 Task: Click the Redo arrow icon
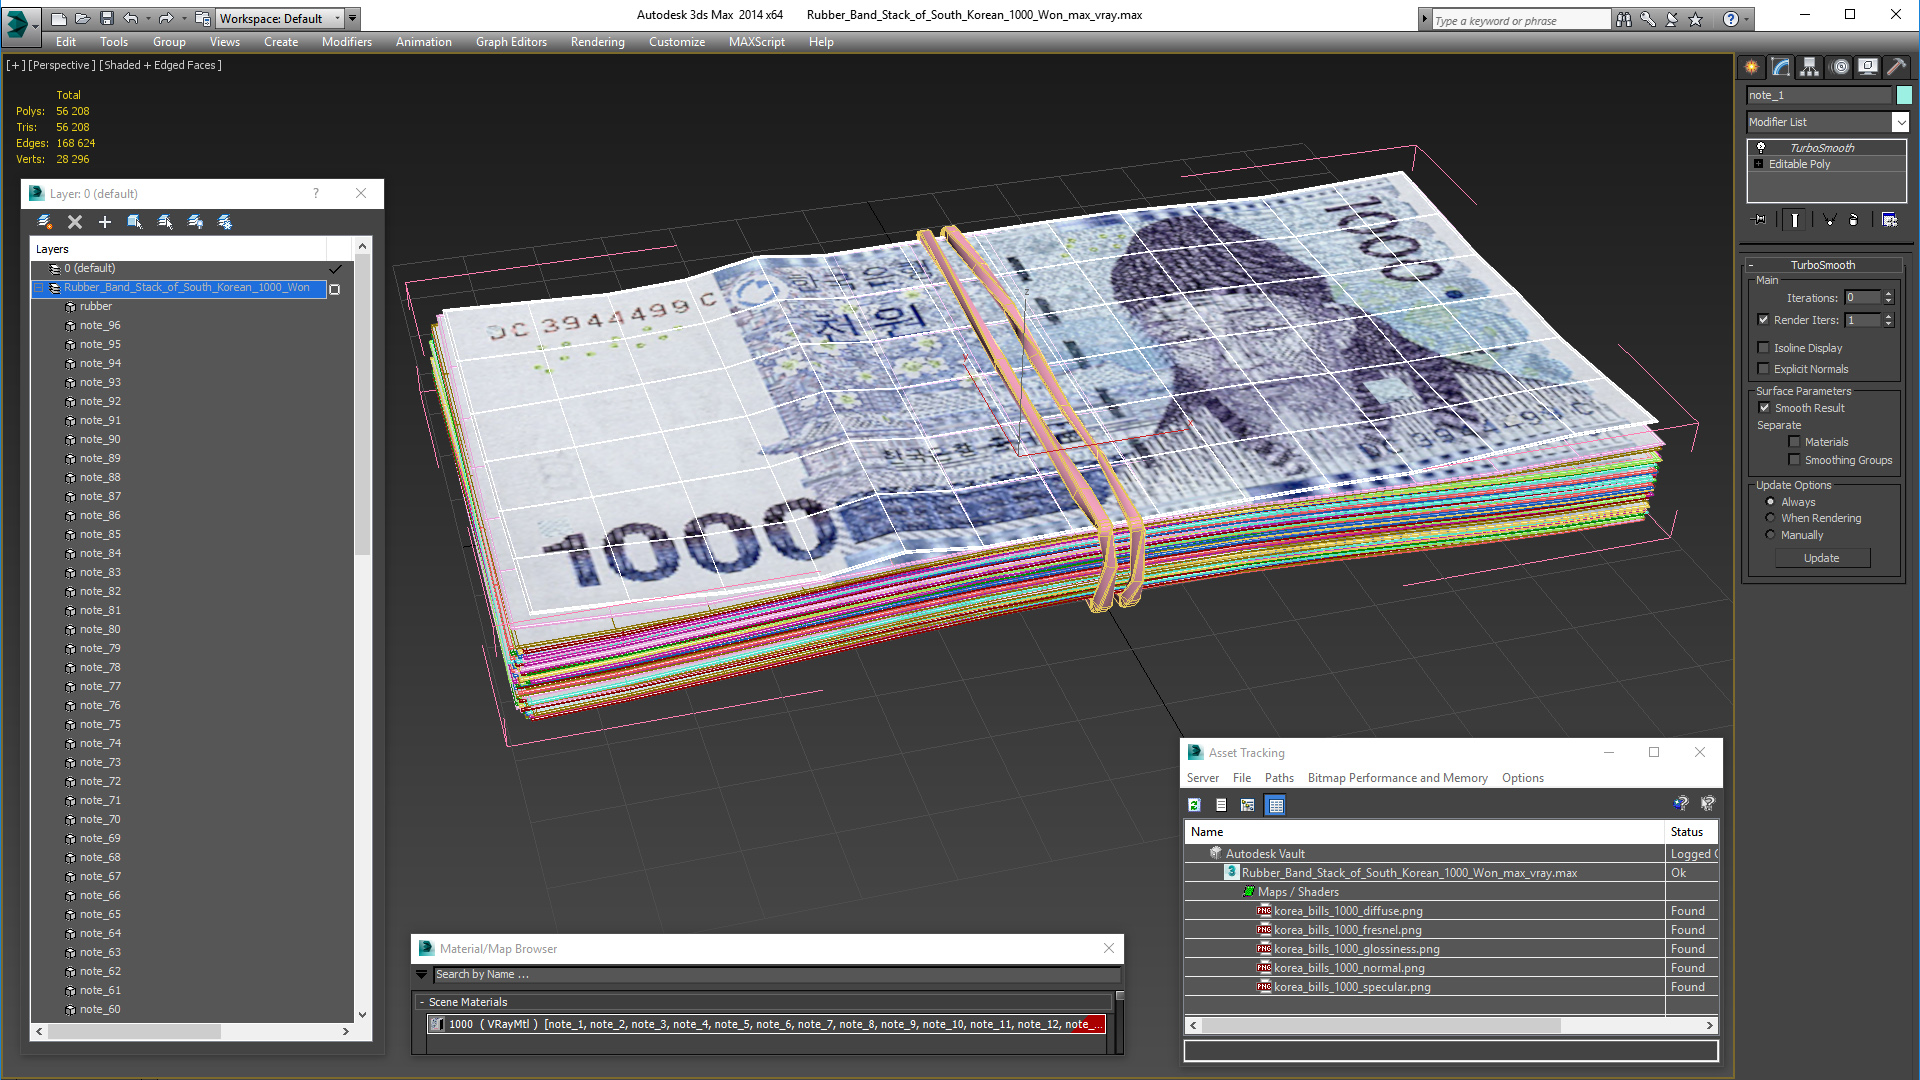click(x=166, y=18)
